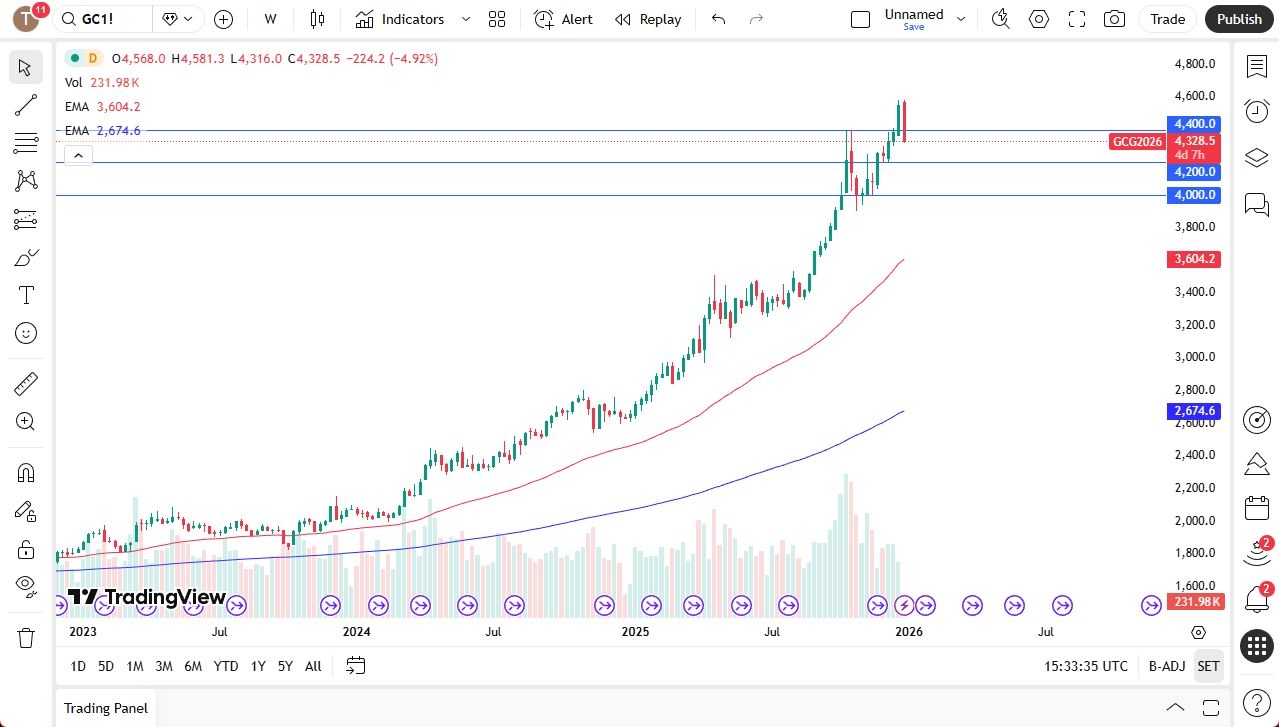1279x727 pixels.
Task: Activate the magnet snap mode
Action: tap(26, 472)
